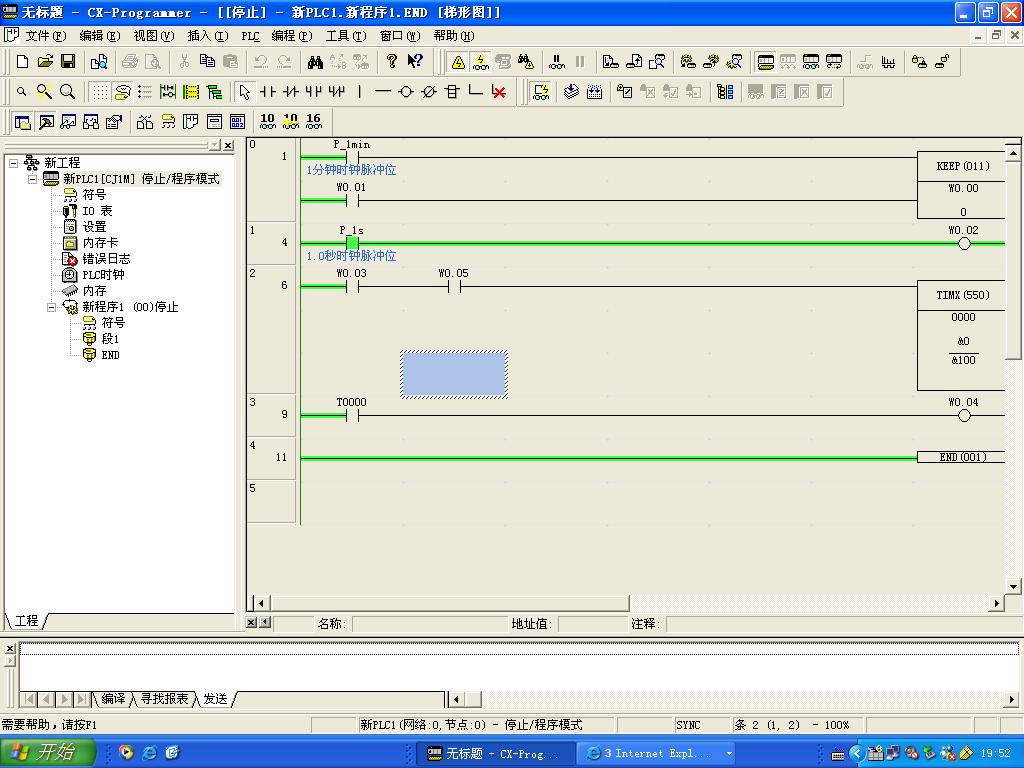Screen dimensions: 1024x768
Task: Insert a new PLC instruction box
Action: (x=452, y=92)
